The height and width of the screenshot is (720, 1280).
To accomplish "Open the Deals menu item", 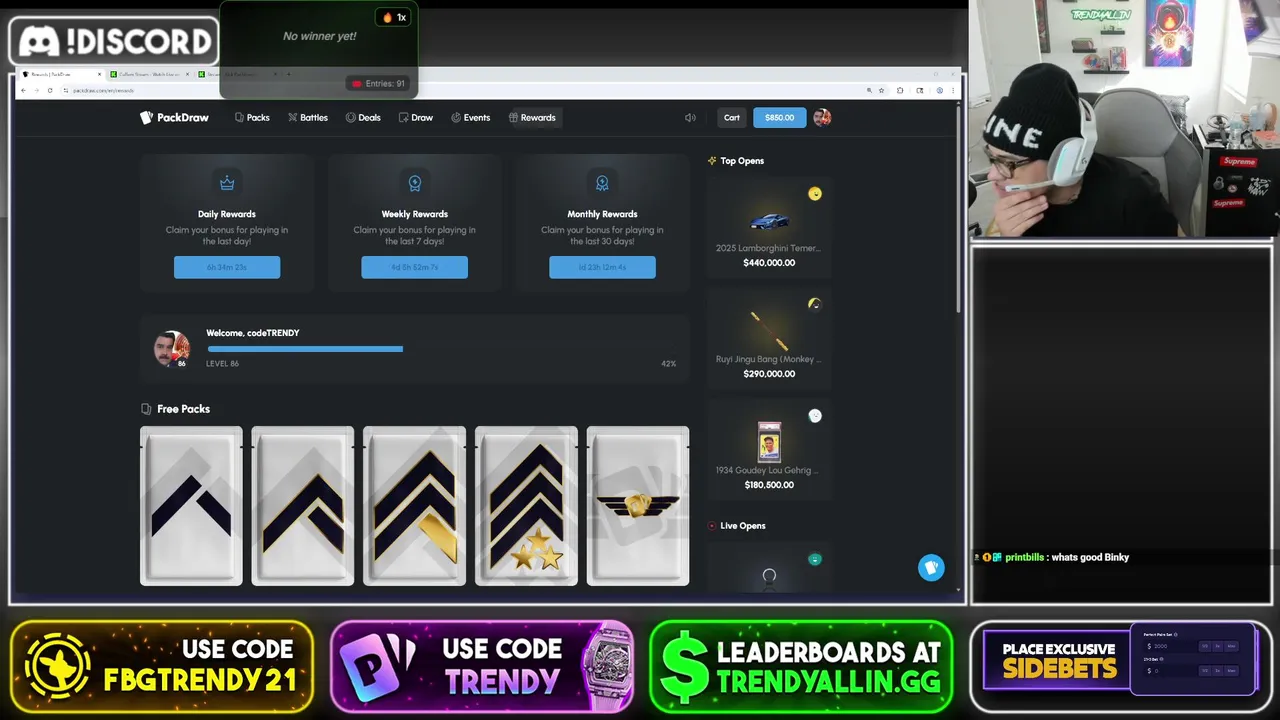I will point(363,117).
